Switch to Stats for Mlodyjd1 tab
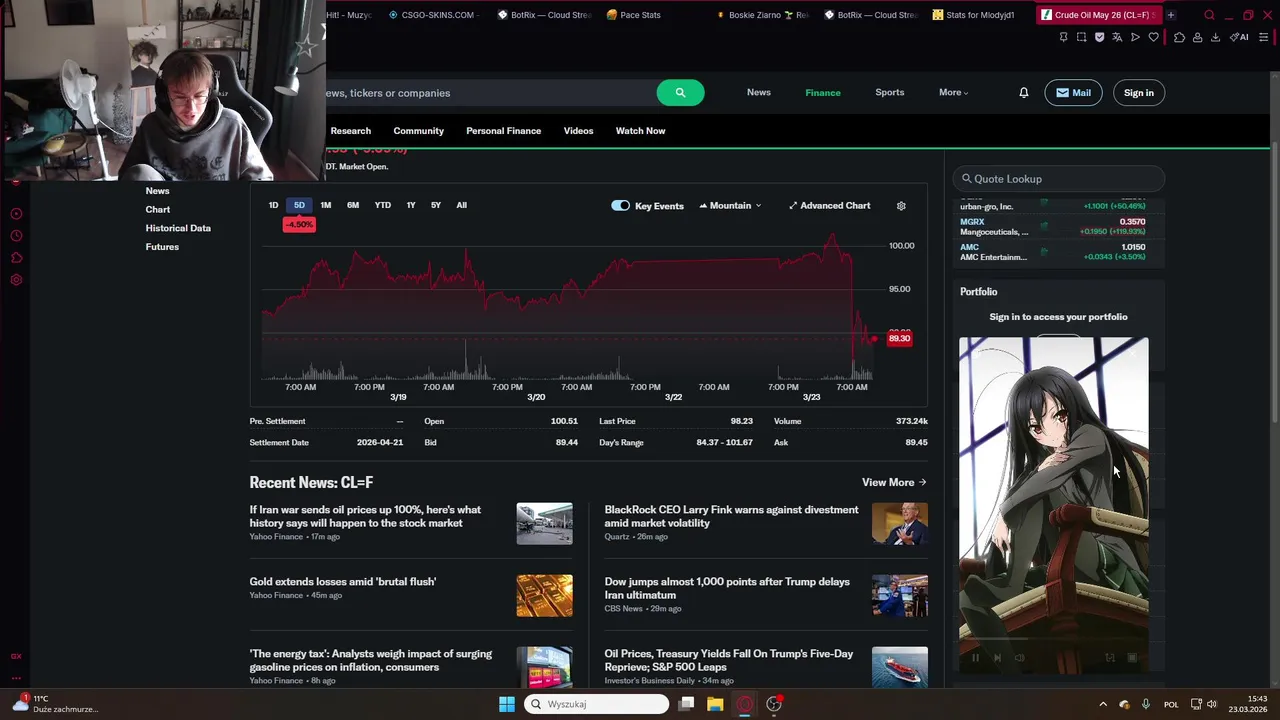Screen dimensions: 1280x720 click(x=975, y=15)
